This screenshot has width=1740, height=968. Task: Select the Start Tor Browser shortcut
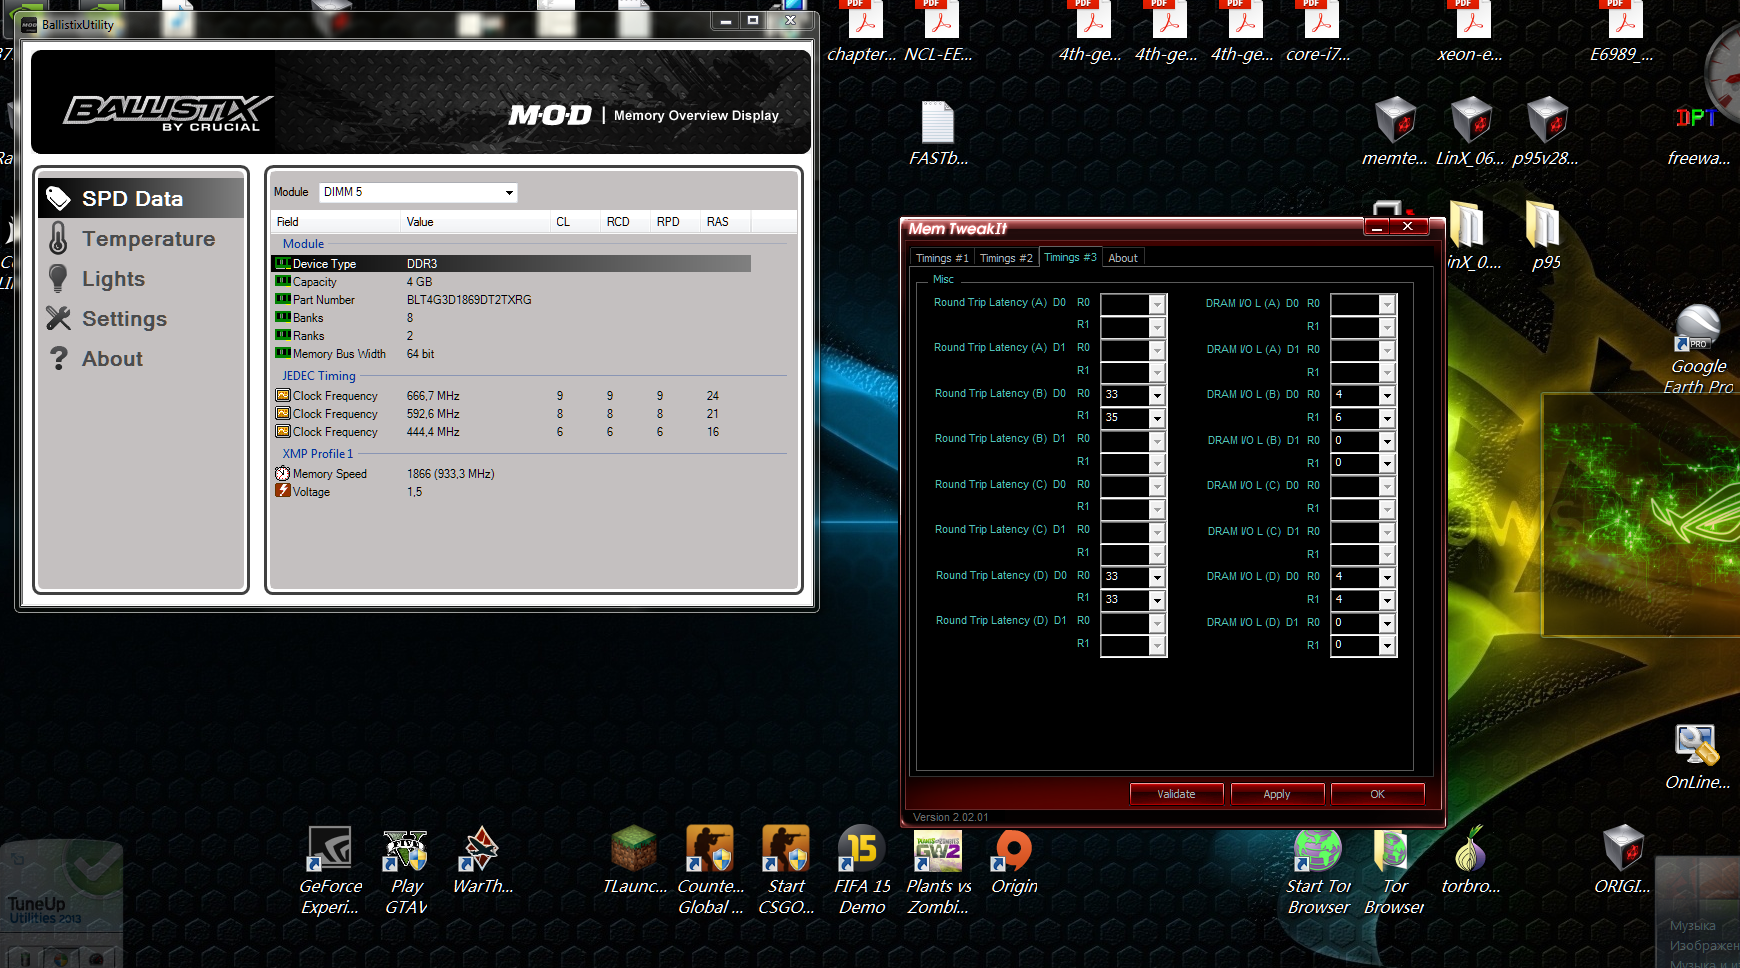click(1318, 871)
